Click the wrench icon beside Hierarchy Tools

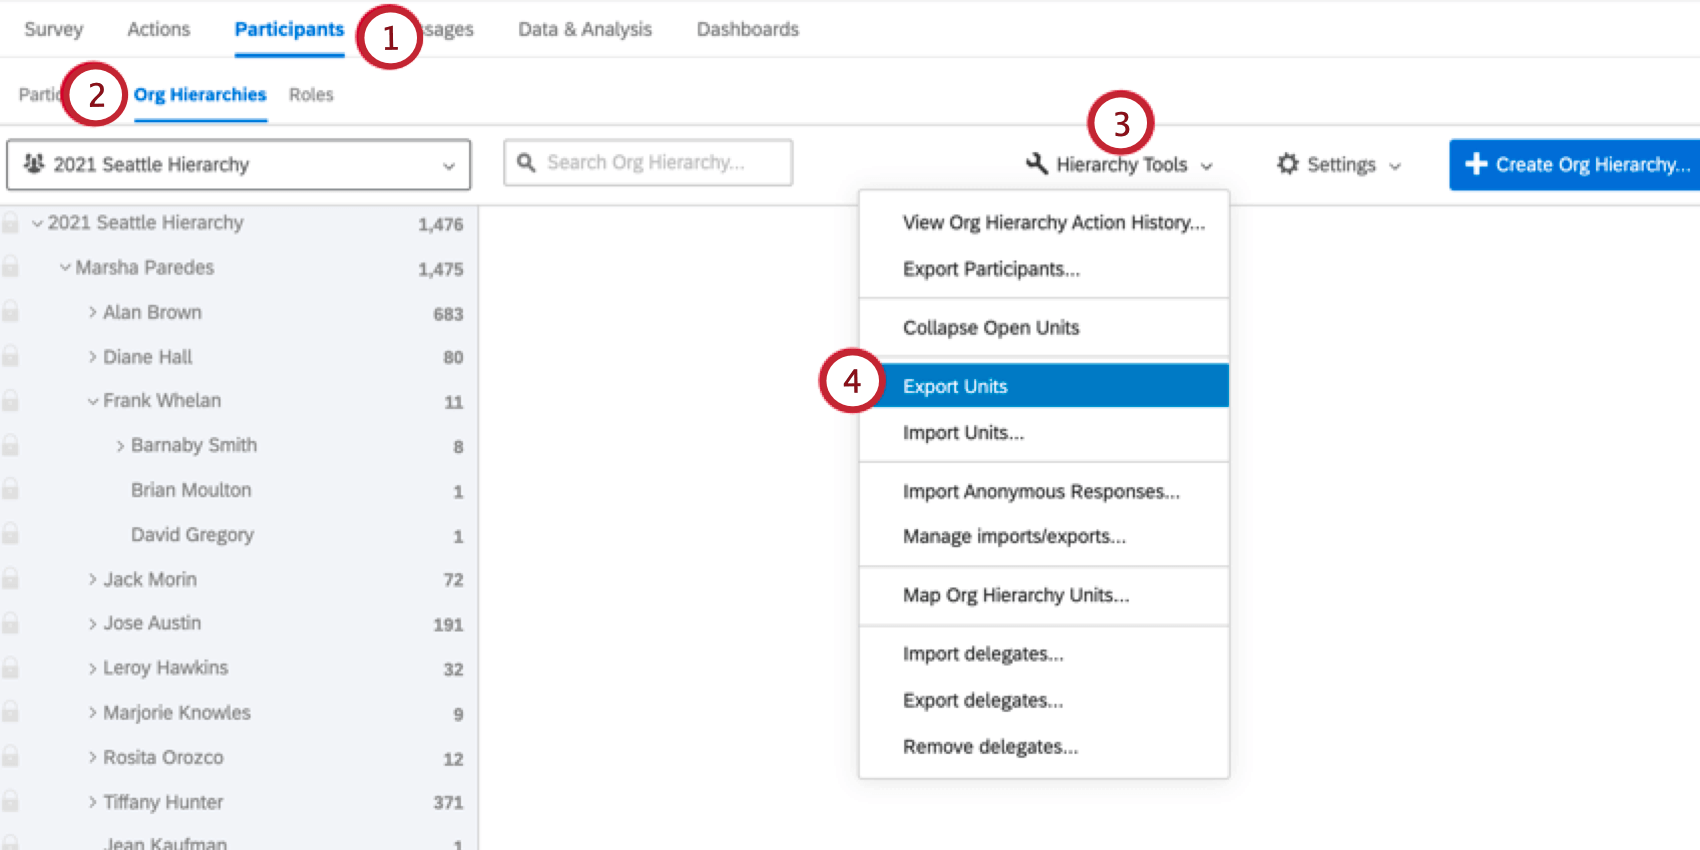tap(1037, 164)
